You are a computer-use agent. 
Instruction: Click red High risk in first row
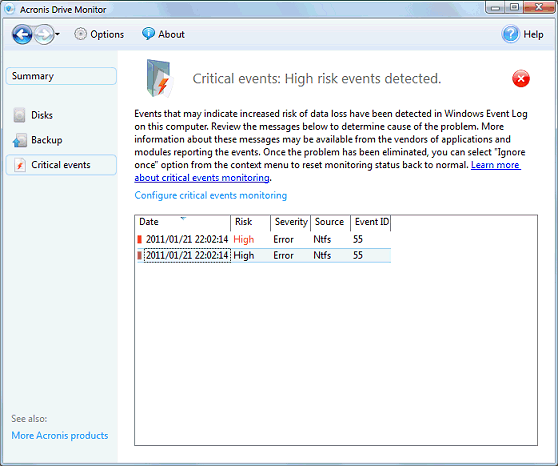[244, 240]
